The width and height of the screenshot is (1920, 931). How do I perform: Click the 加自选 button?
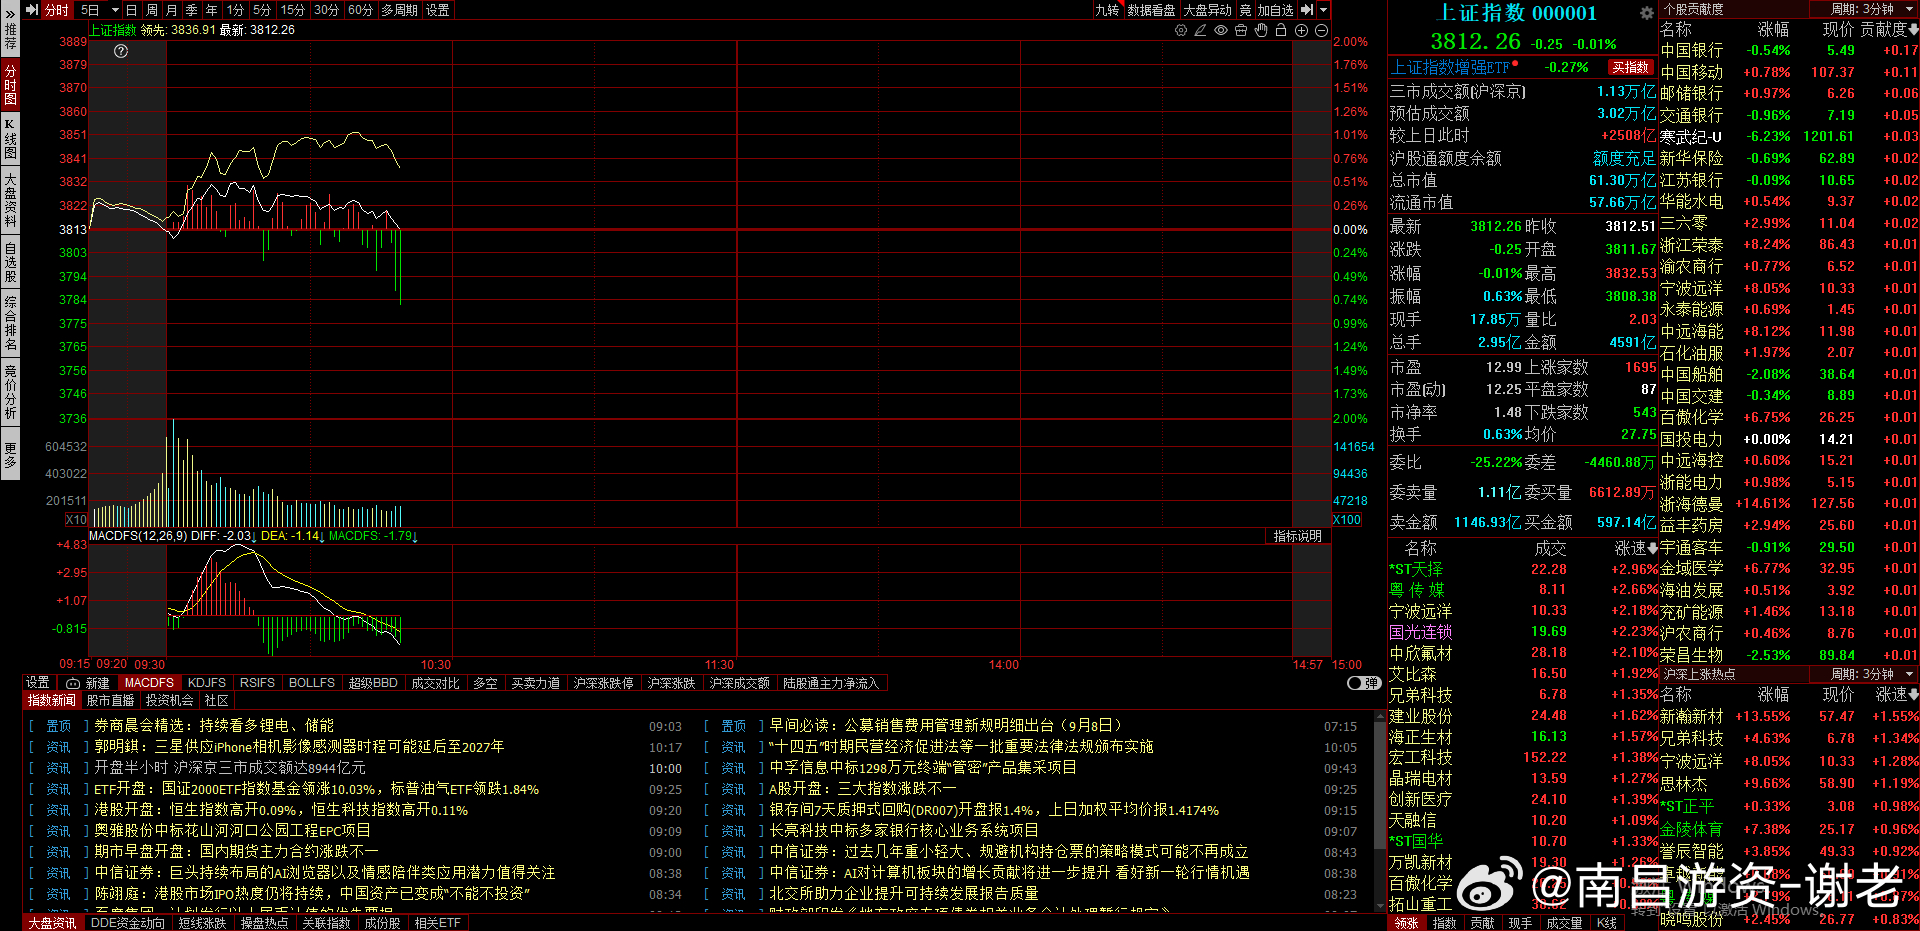(x=1275, y=10)
